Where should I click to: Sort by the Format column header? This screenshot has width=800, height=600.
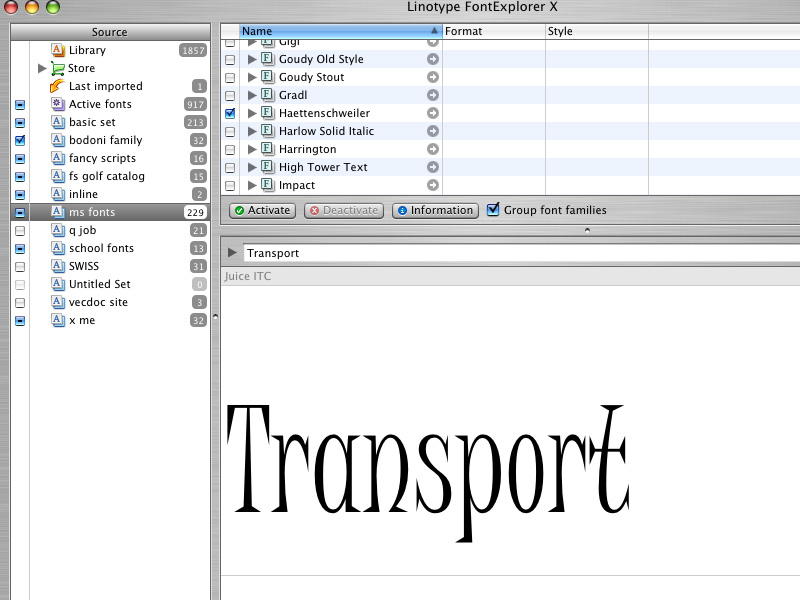494,31
